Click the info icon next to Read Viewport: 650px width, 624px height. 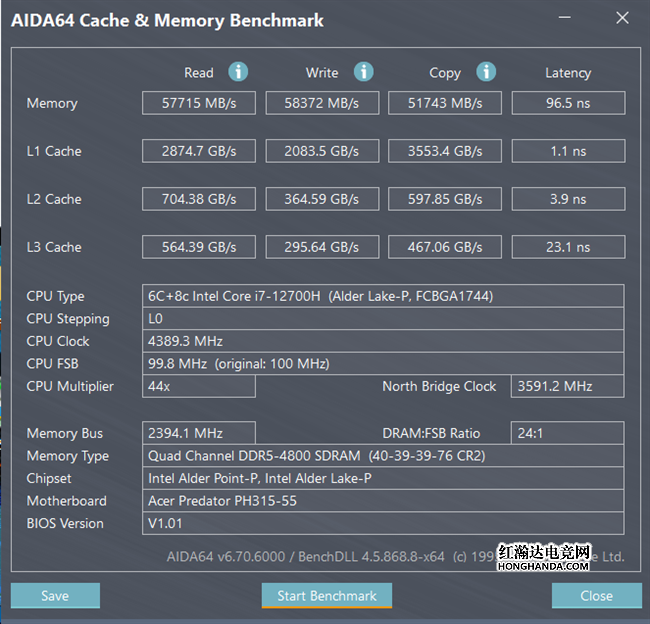238,72
